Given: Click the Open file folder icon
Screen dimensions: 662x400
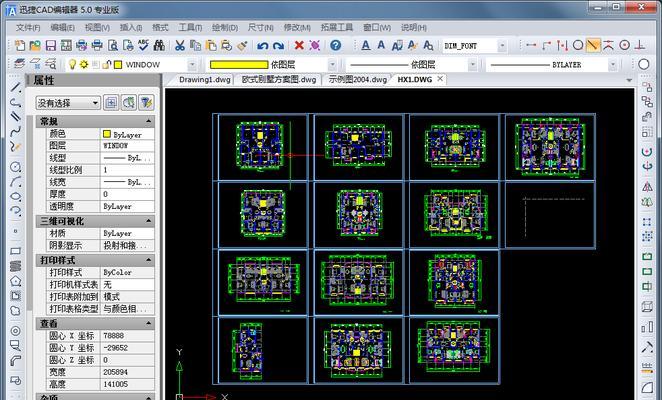Looking at the screenshot, I should pyautogui.click(x=35, y=45).
